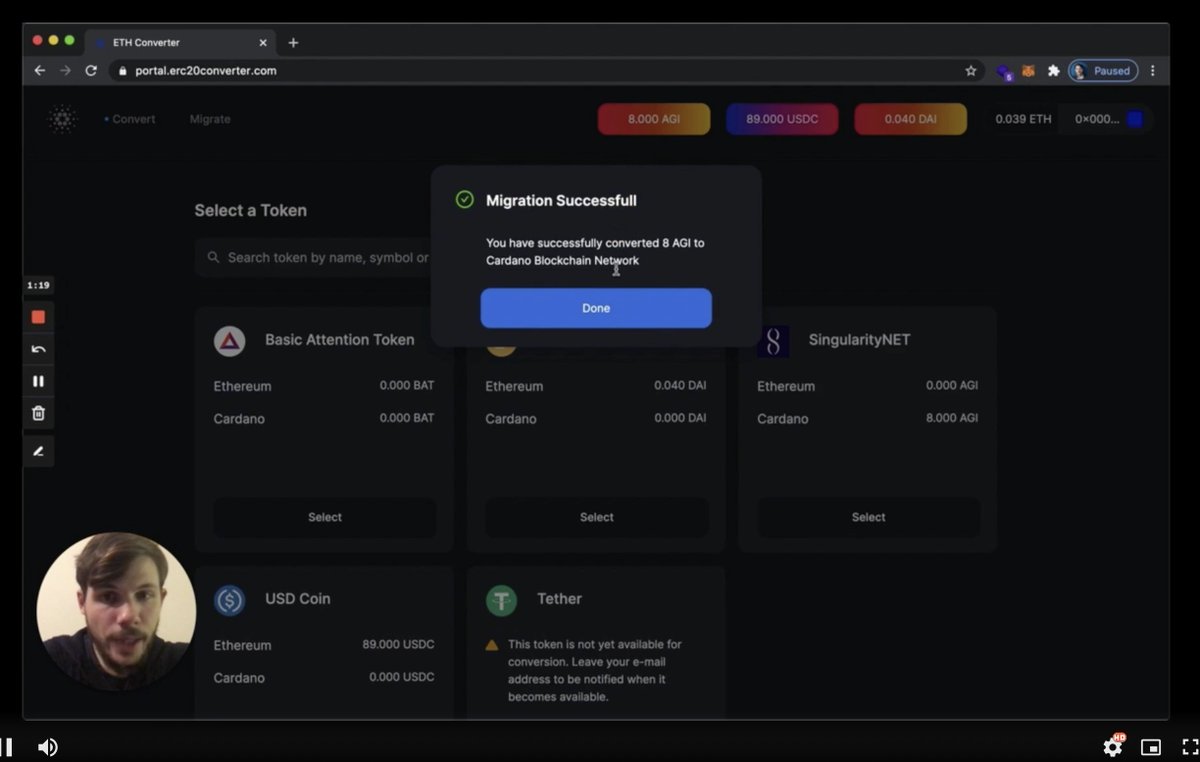Image resolution: width=1200 pixels, height=762 pixels.
Task: Select the DAI token card button
Action: [596, 517]
